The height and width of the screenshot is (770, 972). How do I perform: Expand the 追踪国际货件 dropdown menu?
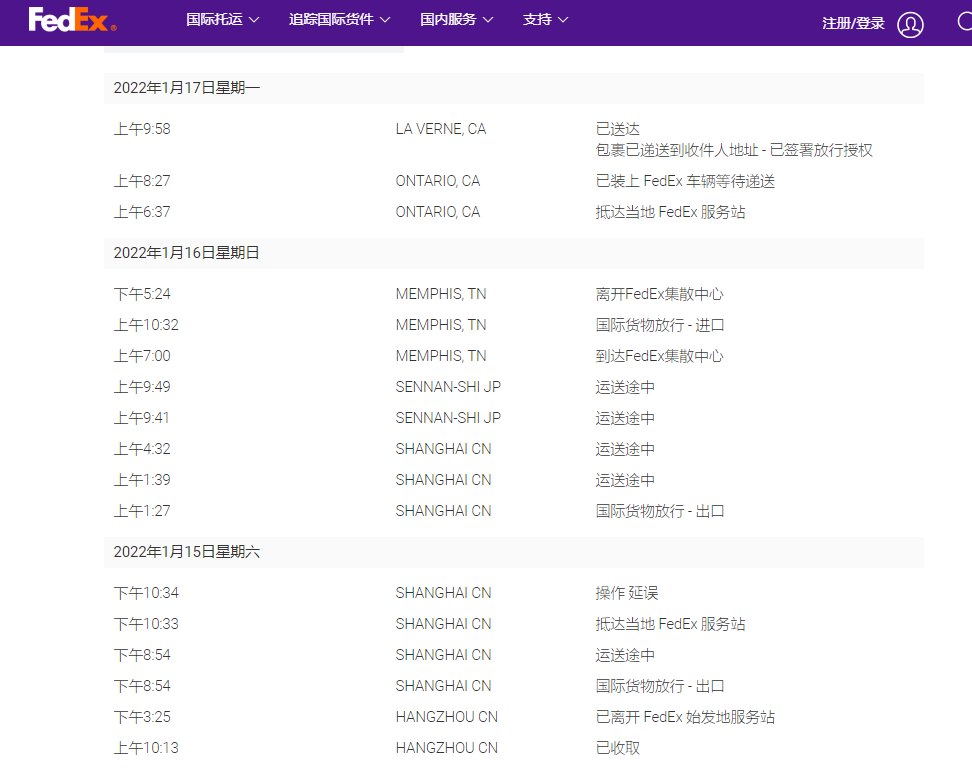pos(339,20)
